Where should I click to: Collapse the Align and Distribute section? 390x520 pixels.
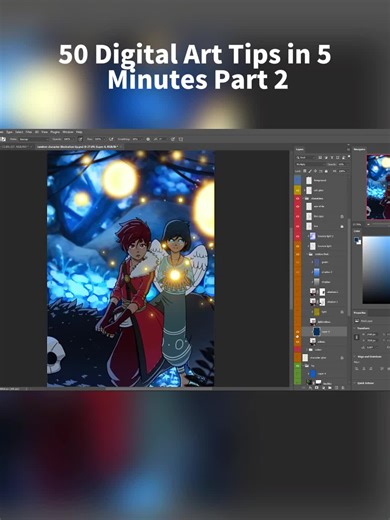(355, 357)
